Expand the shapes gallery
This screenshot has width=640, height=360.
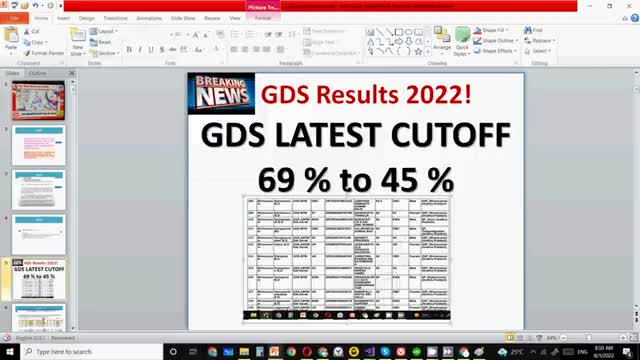point(428,52)
